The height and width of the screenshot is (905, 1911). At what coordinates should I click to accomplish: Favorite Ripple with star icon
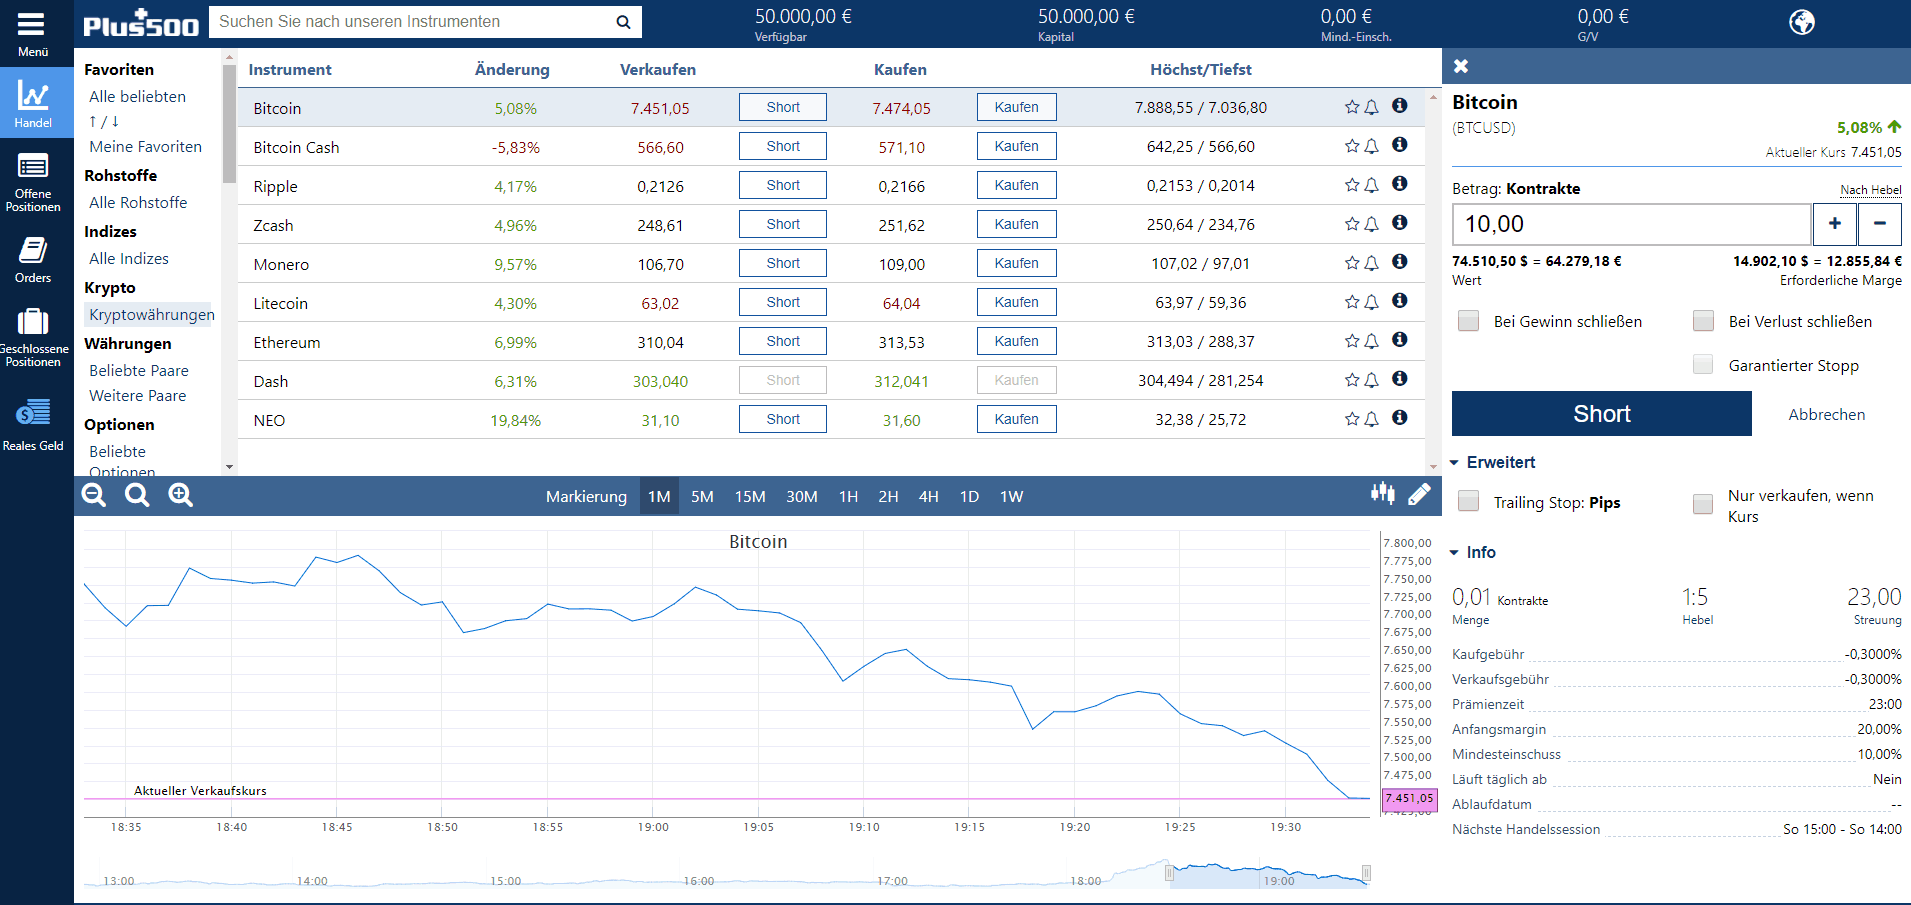pos(1352,185)
